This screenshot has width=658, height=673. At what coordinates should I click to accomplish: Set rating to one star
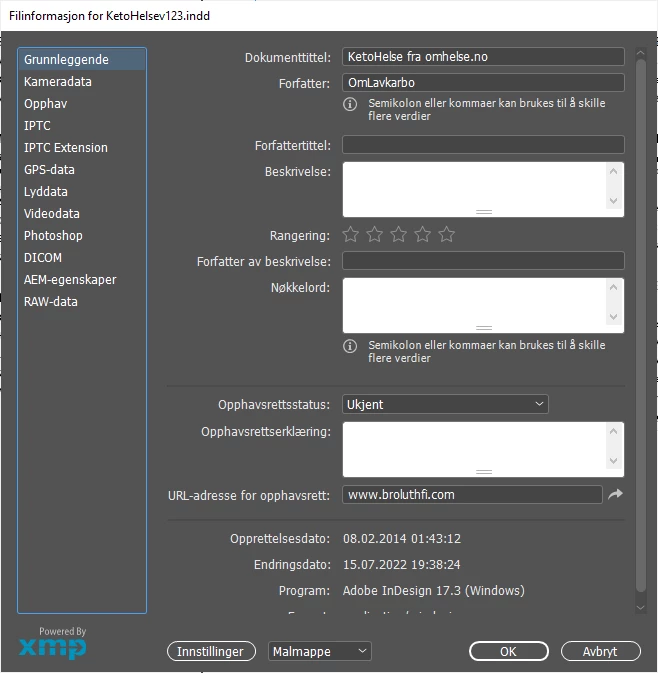tap(350, 234)
